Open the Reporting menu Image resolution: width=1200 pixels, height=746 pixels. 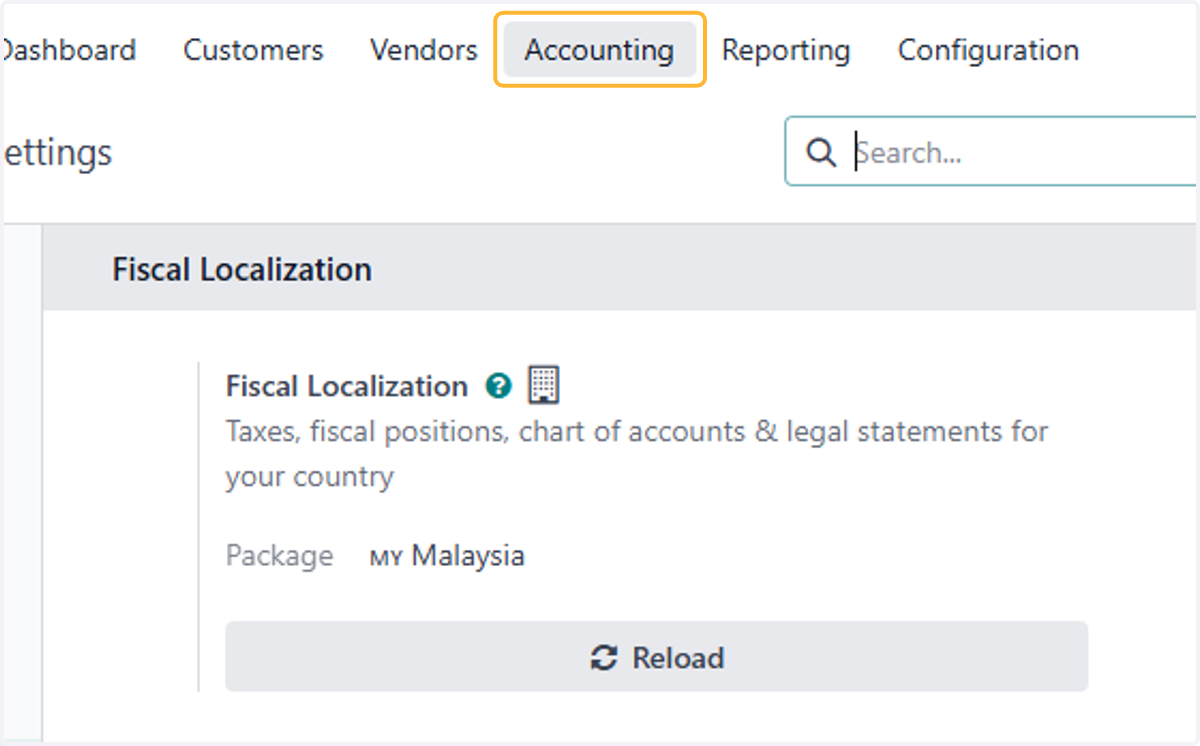(x=786, y=50)
